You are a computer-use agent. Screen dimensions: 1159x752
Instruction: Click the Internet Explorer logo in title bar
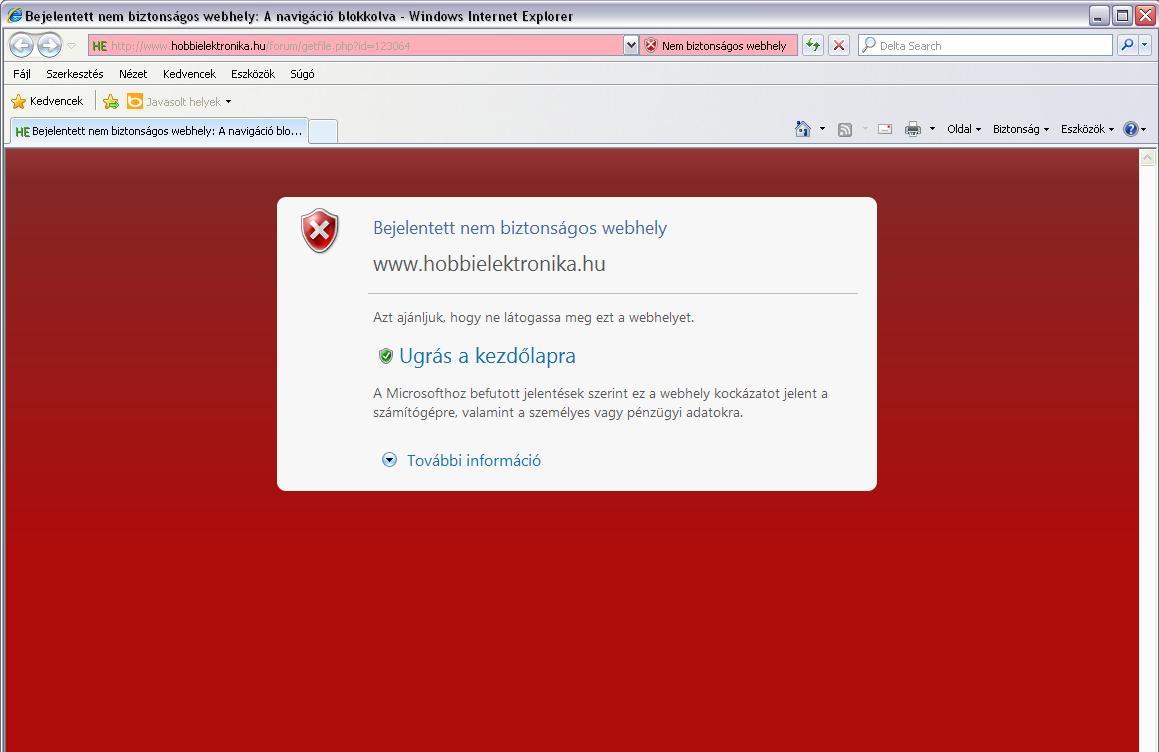click(x=14, y=16)
